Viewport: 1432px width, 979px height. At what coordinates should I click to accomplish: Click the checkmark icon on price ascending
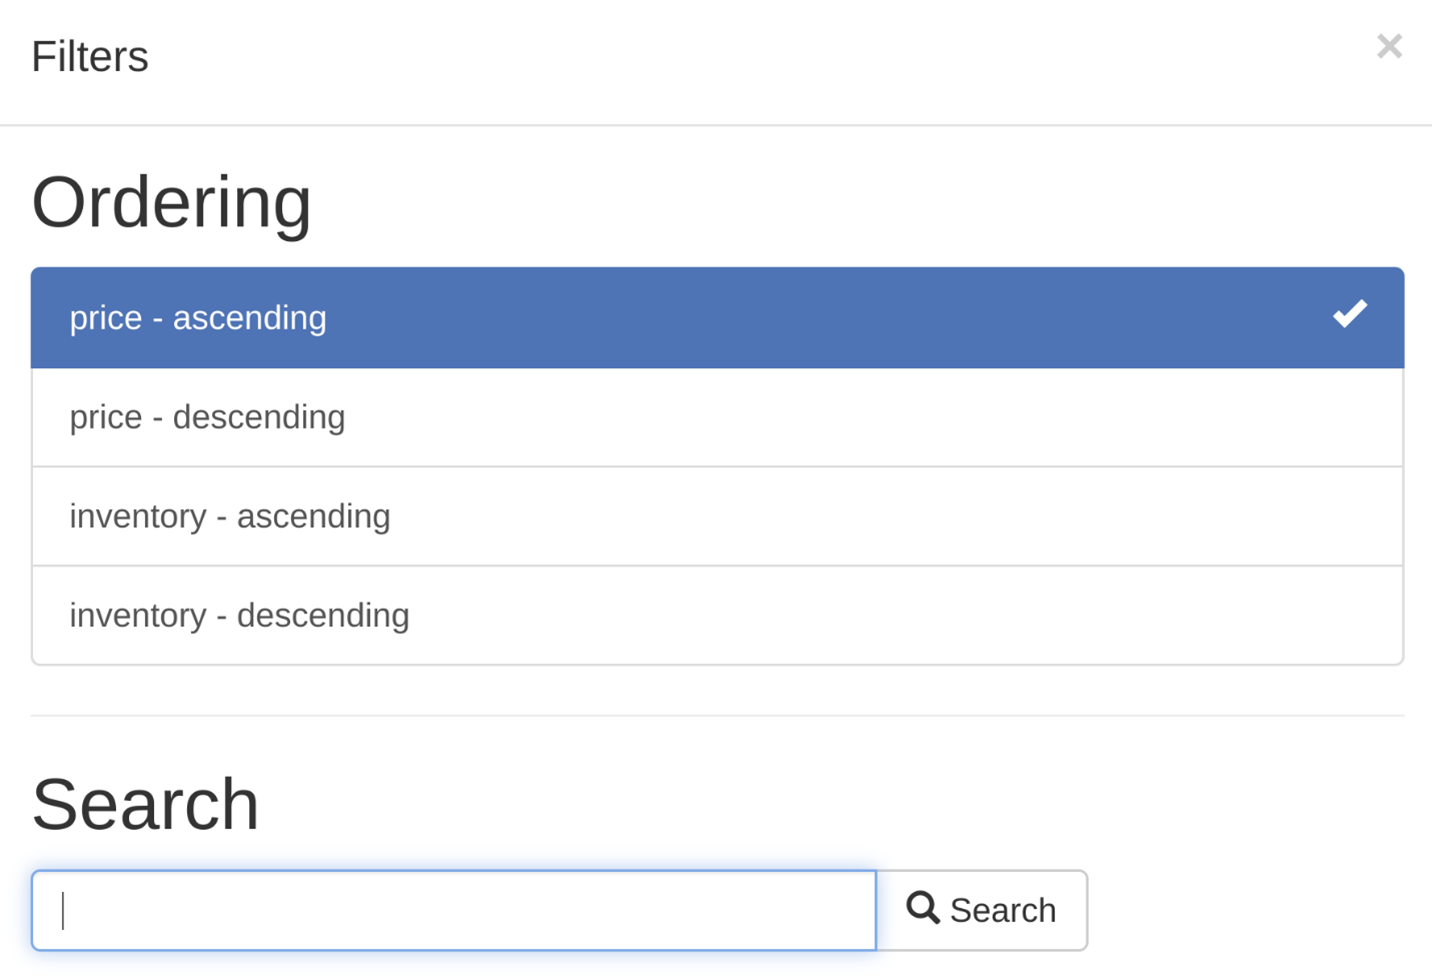(x=1349, y=314)
